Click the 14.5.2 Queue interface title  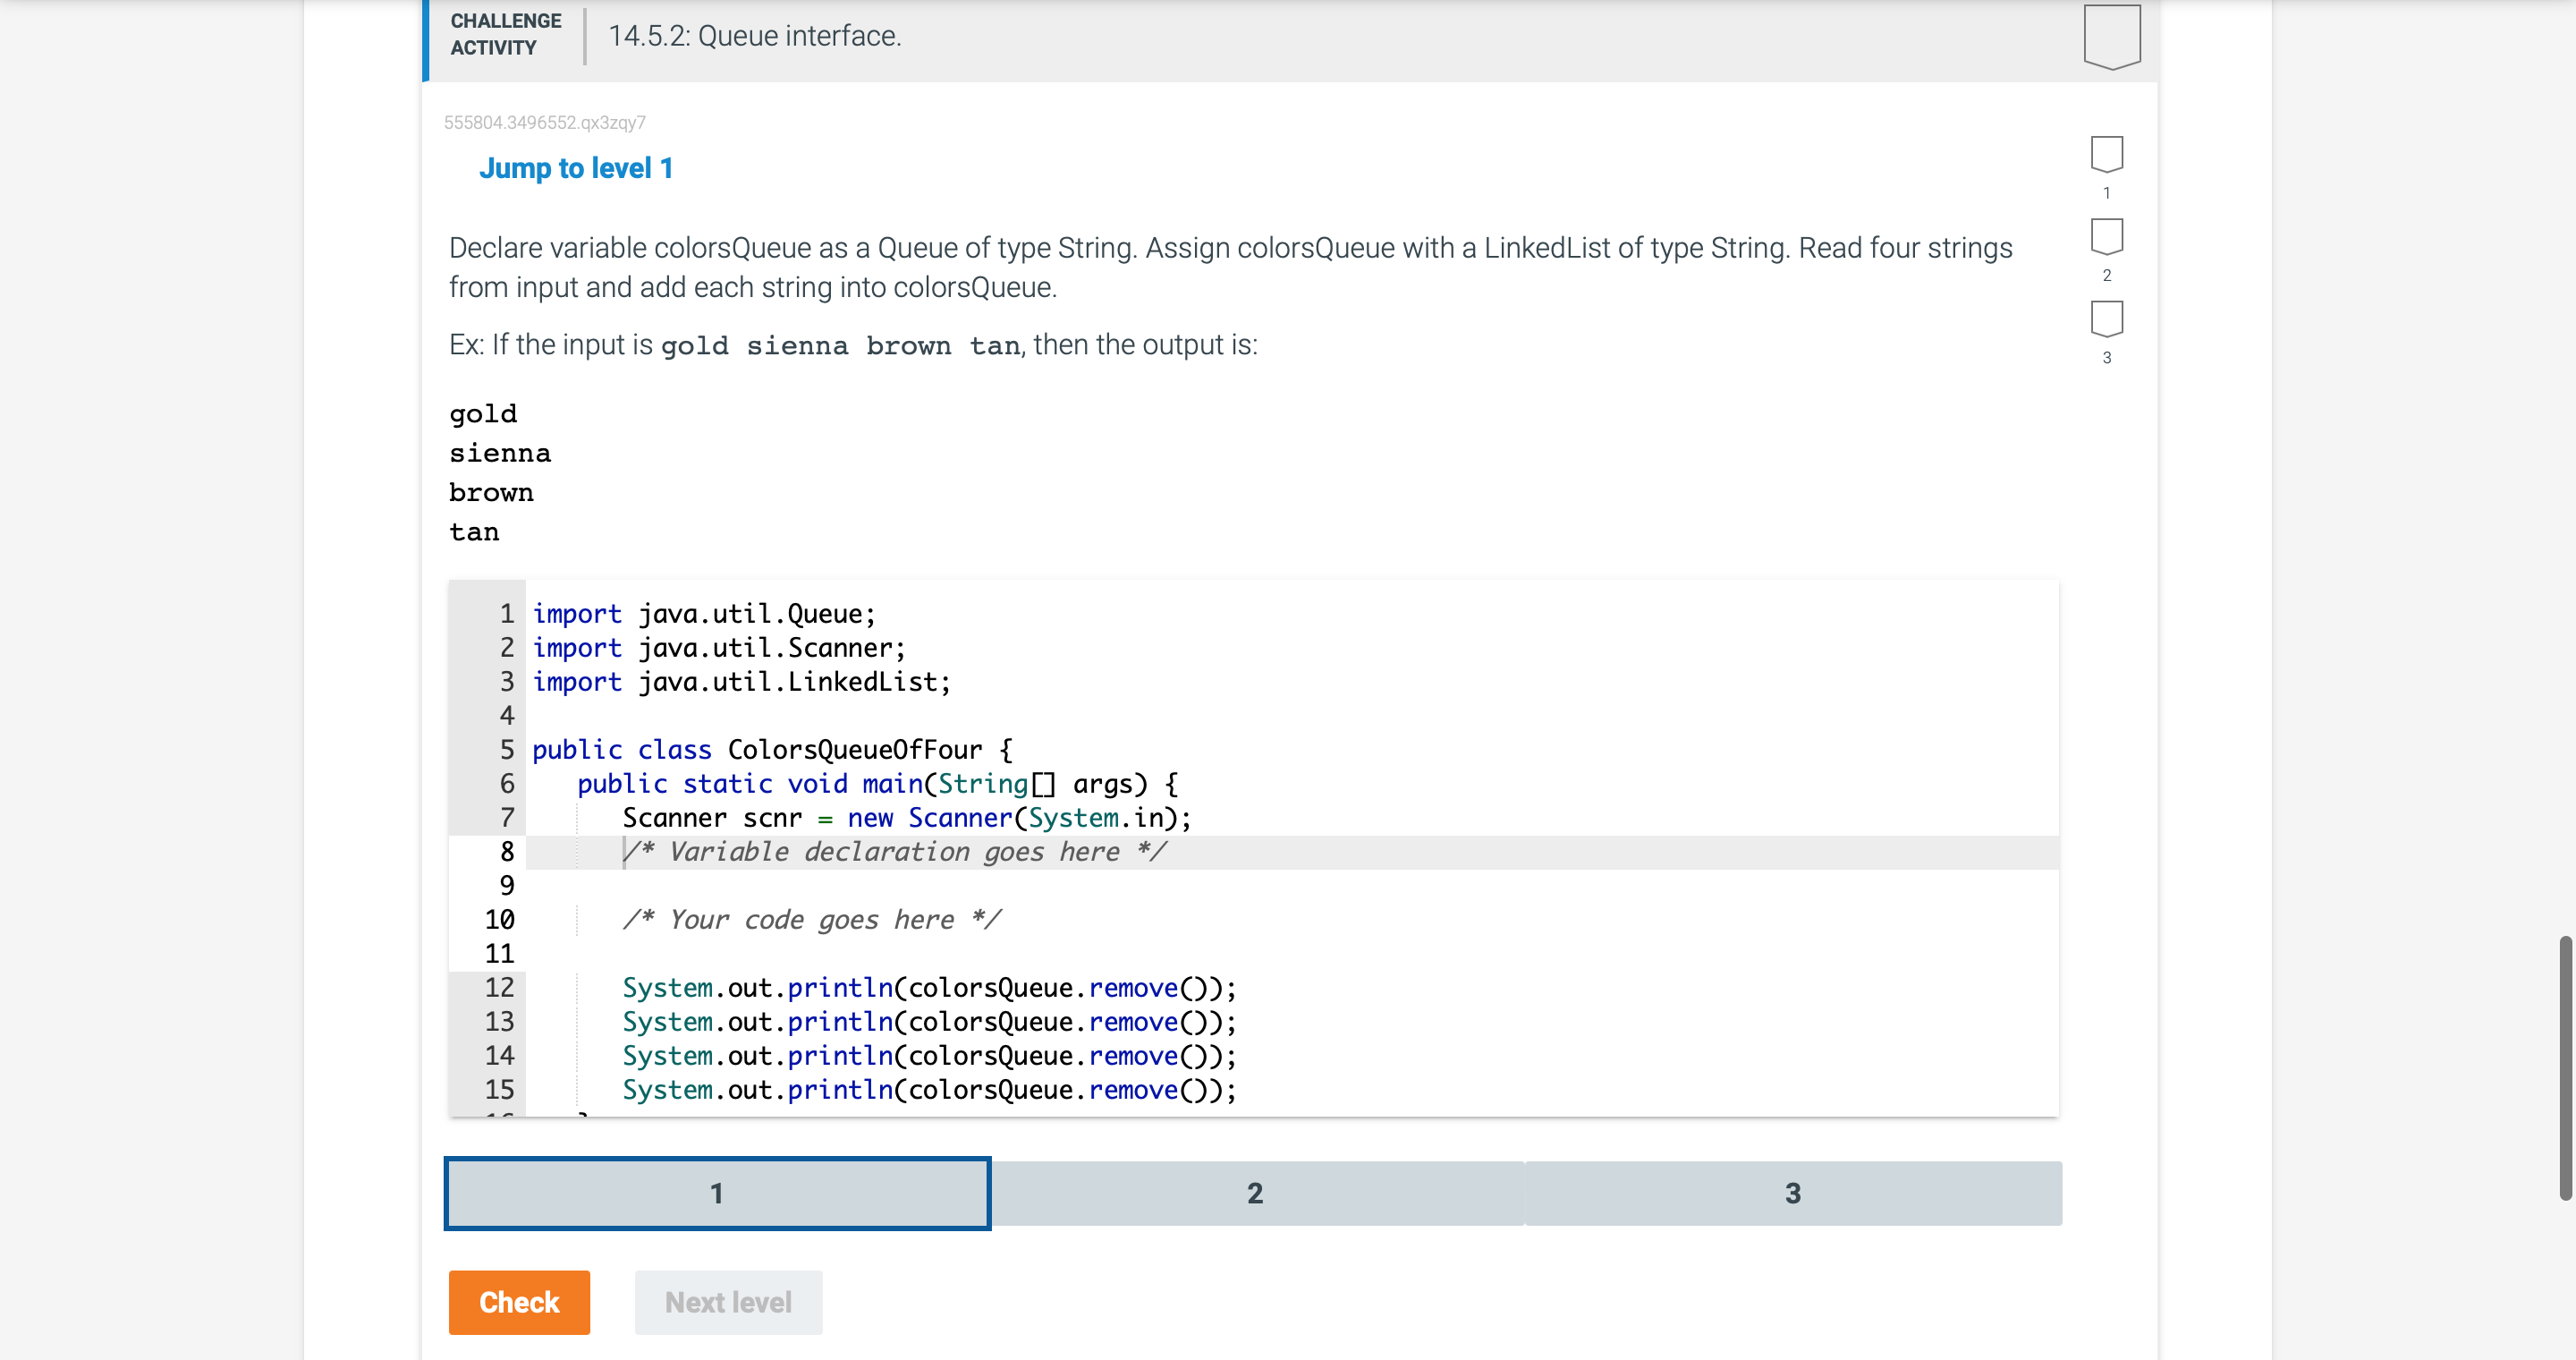pos(754,36)
